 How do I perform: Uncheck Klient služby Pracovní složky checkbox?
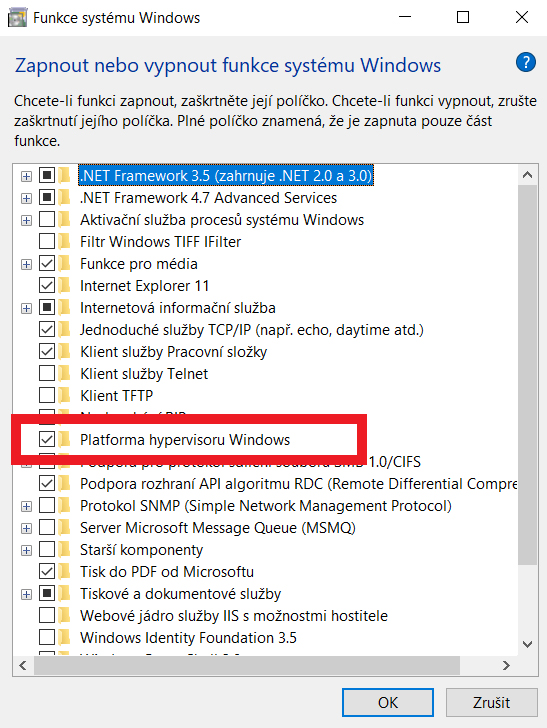(47, 351)
